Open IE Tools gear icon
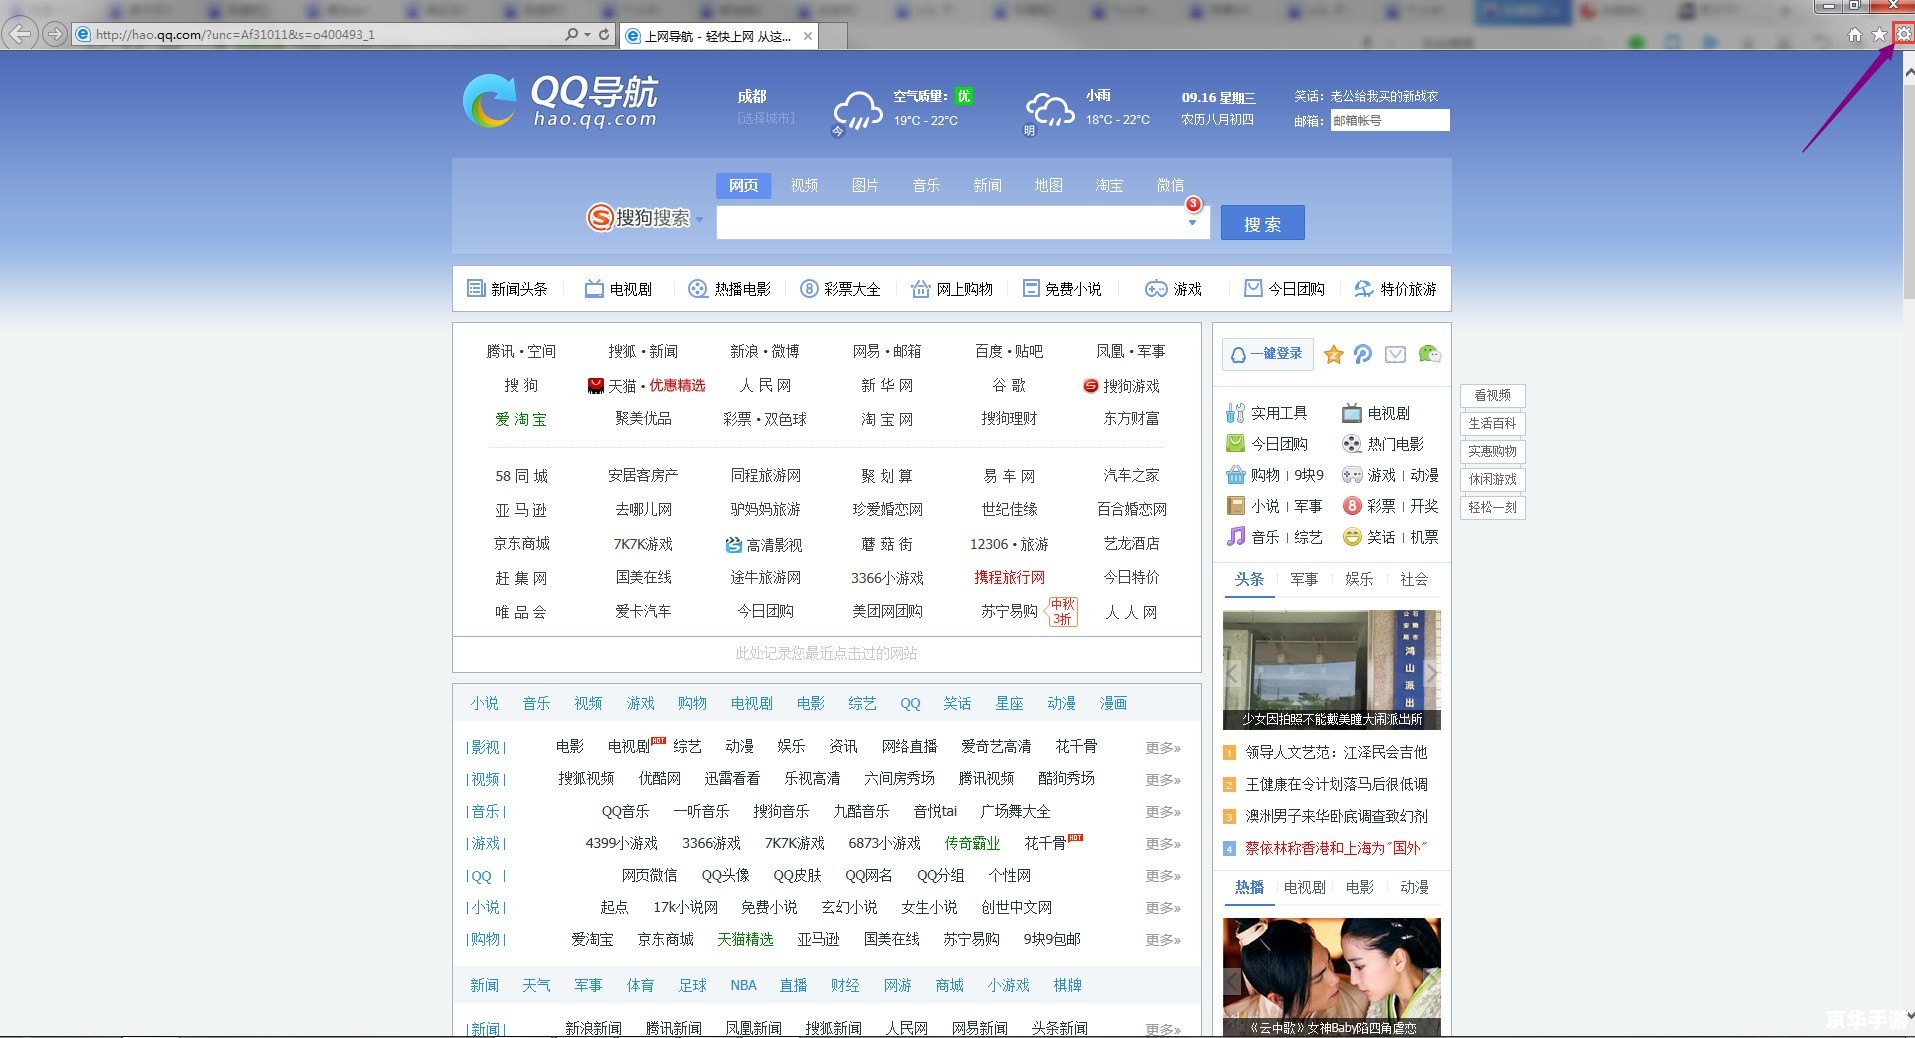The image size is (1915, 1038). click(1903, 34)
